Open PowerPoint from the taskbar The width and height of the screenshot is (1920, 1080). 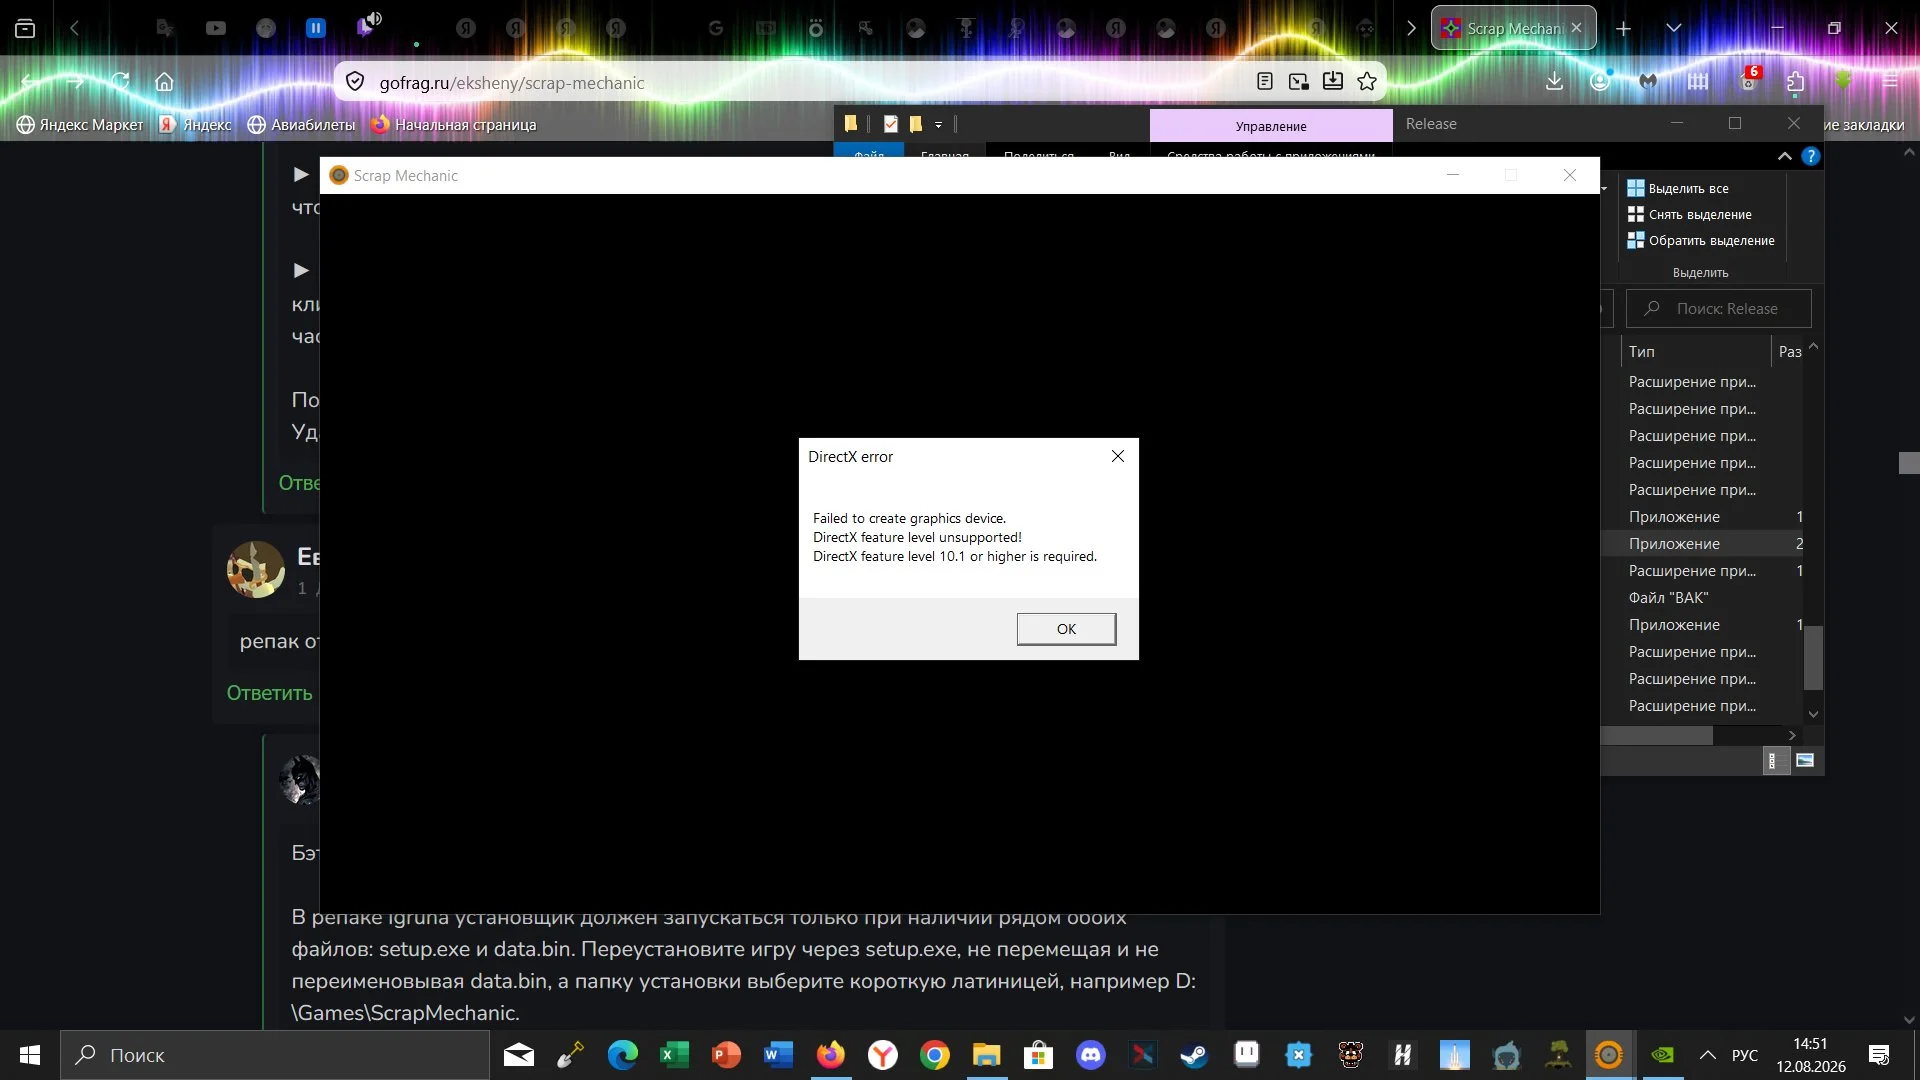[726, 1055]
